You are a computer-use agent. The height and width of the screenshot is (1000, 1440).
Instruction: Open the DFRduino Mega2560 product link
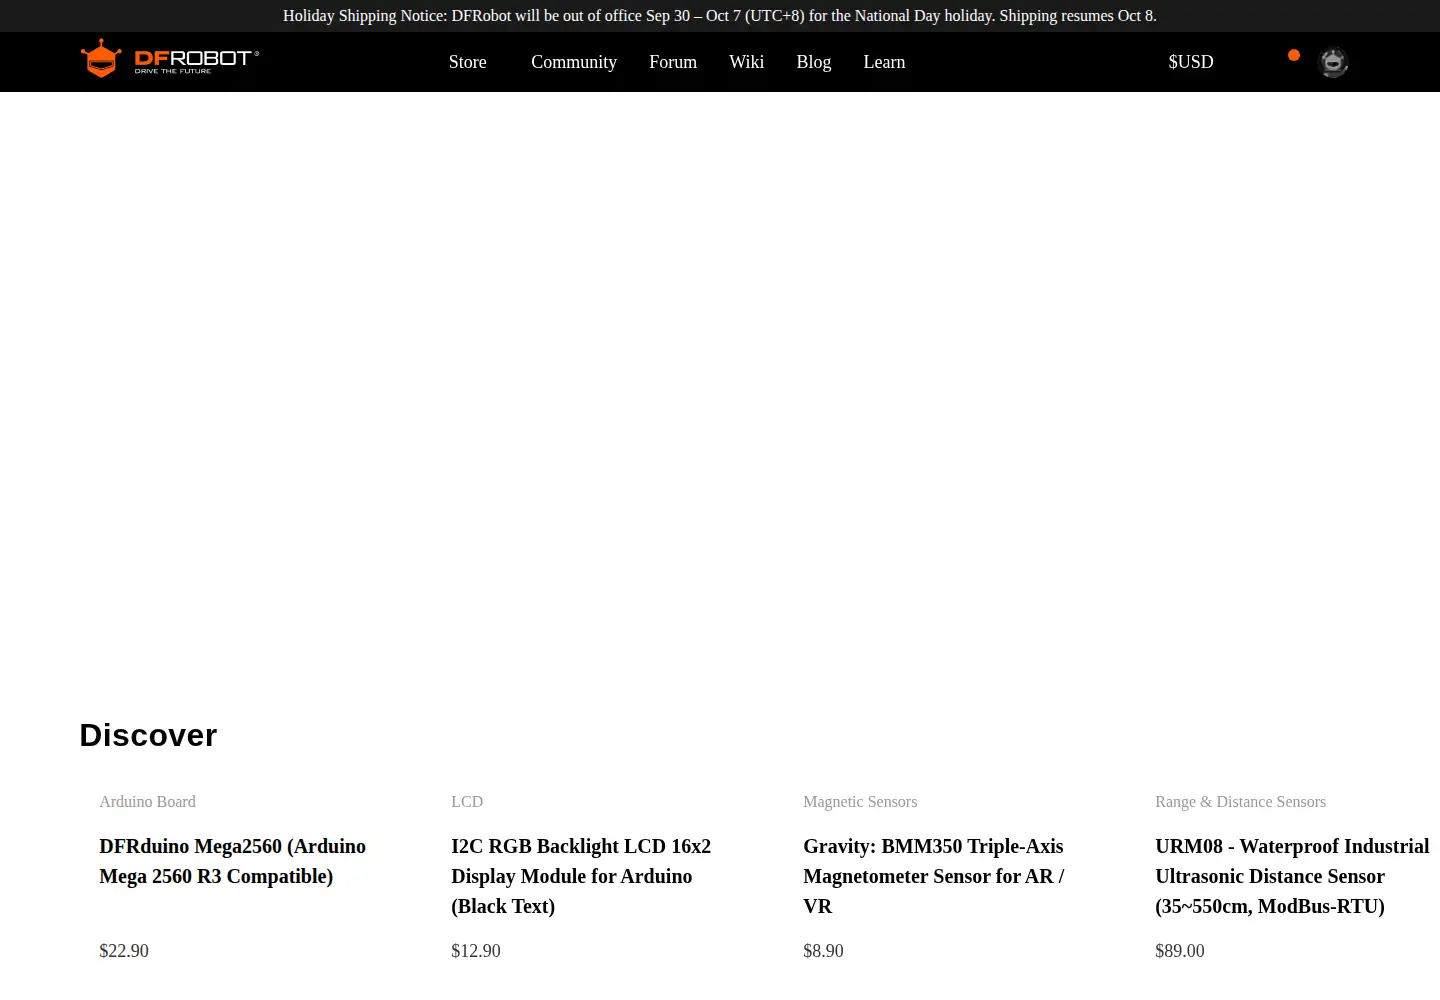pos(233,861)
